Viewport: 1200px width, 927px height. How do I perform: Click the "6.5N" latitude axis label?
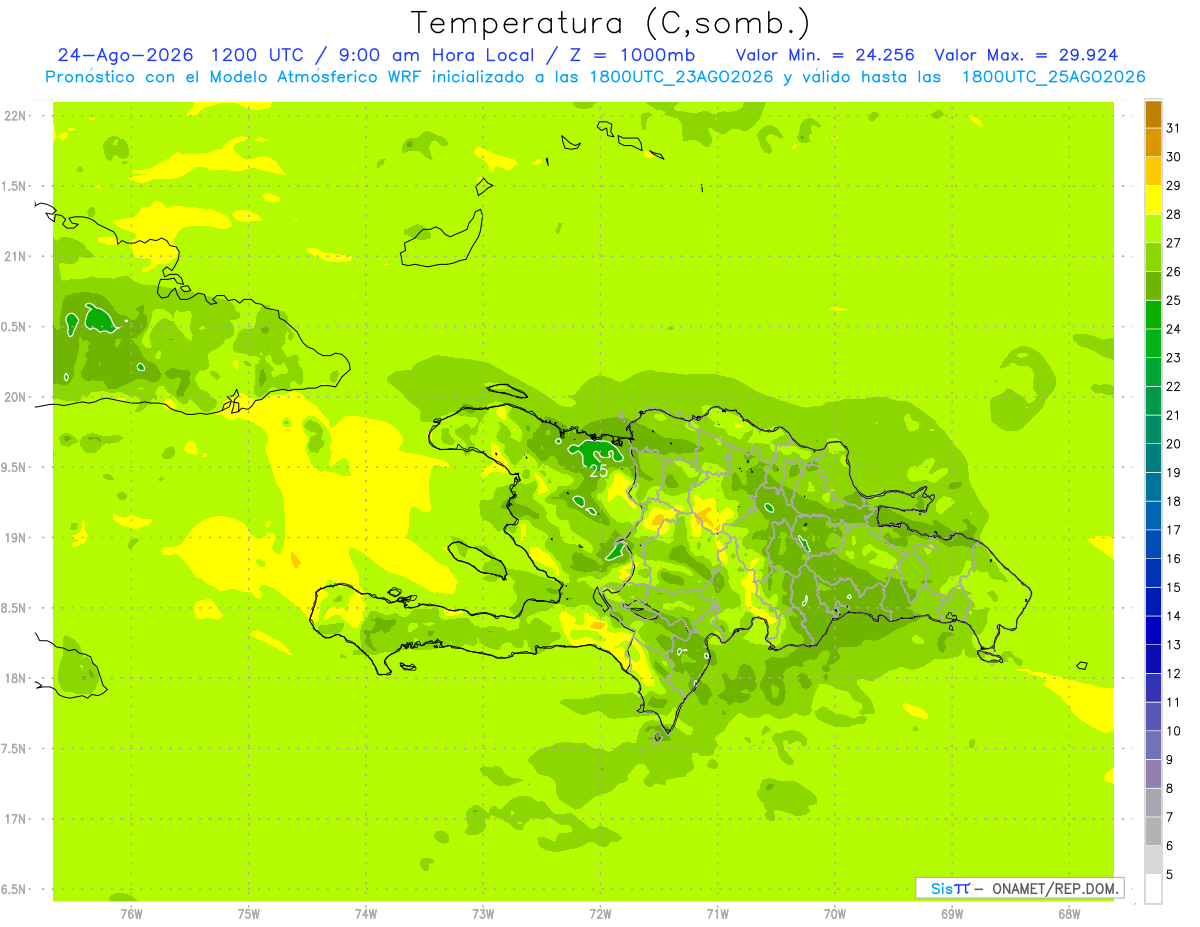(15, 889)
